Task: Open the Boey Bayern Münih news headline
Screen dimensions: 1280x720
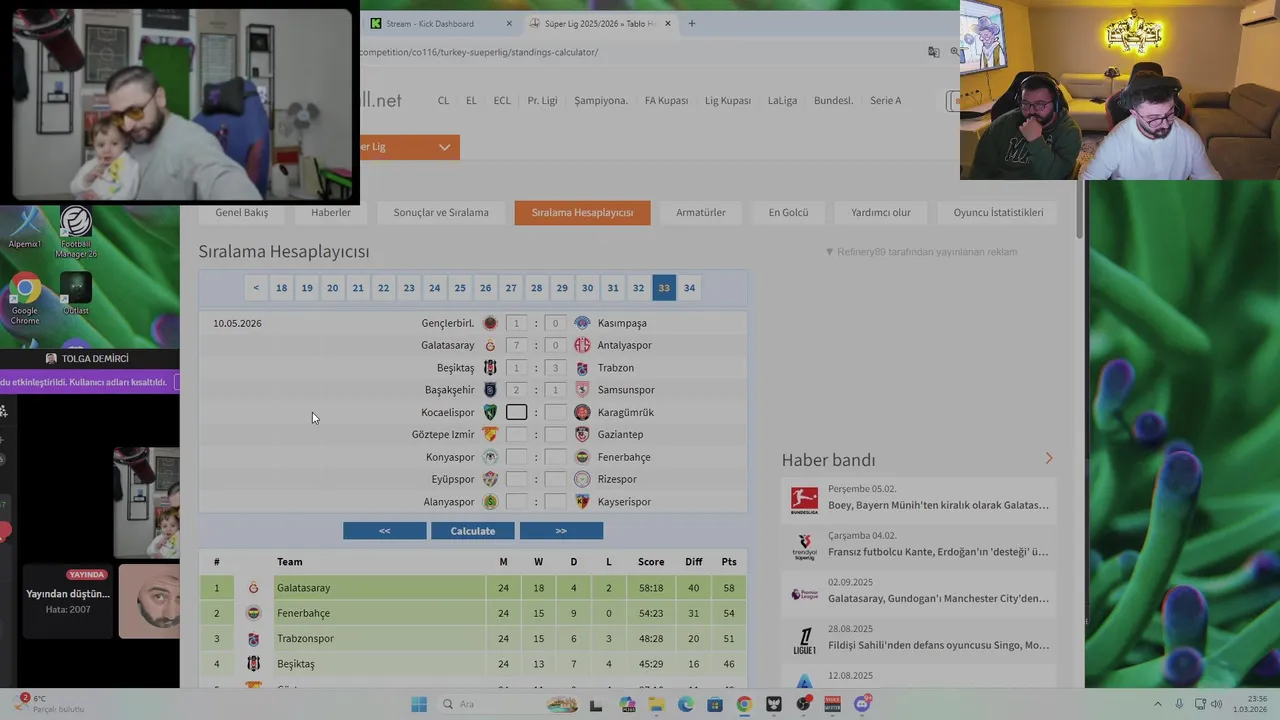Action: [938, 505]
